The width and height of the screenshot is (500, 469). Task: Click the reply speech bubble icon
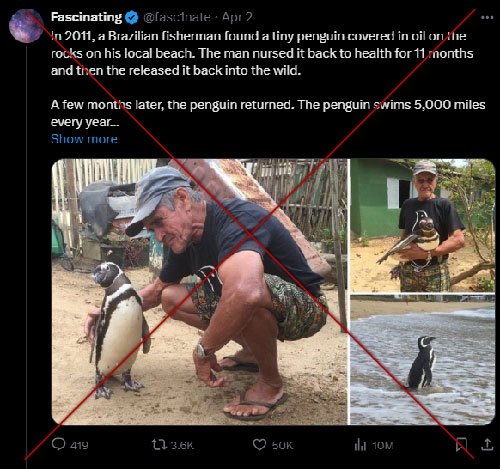[59, 444]
